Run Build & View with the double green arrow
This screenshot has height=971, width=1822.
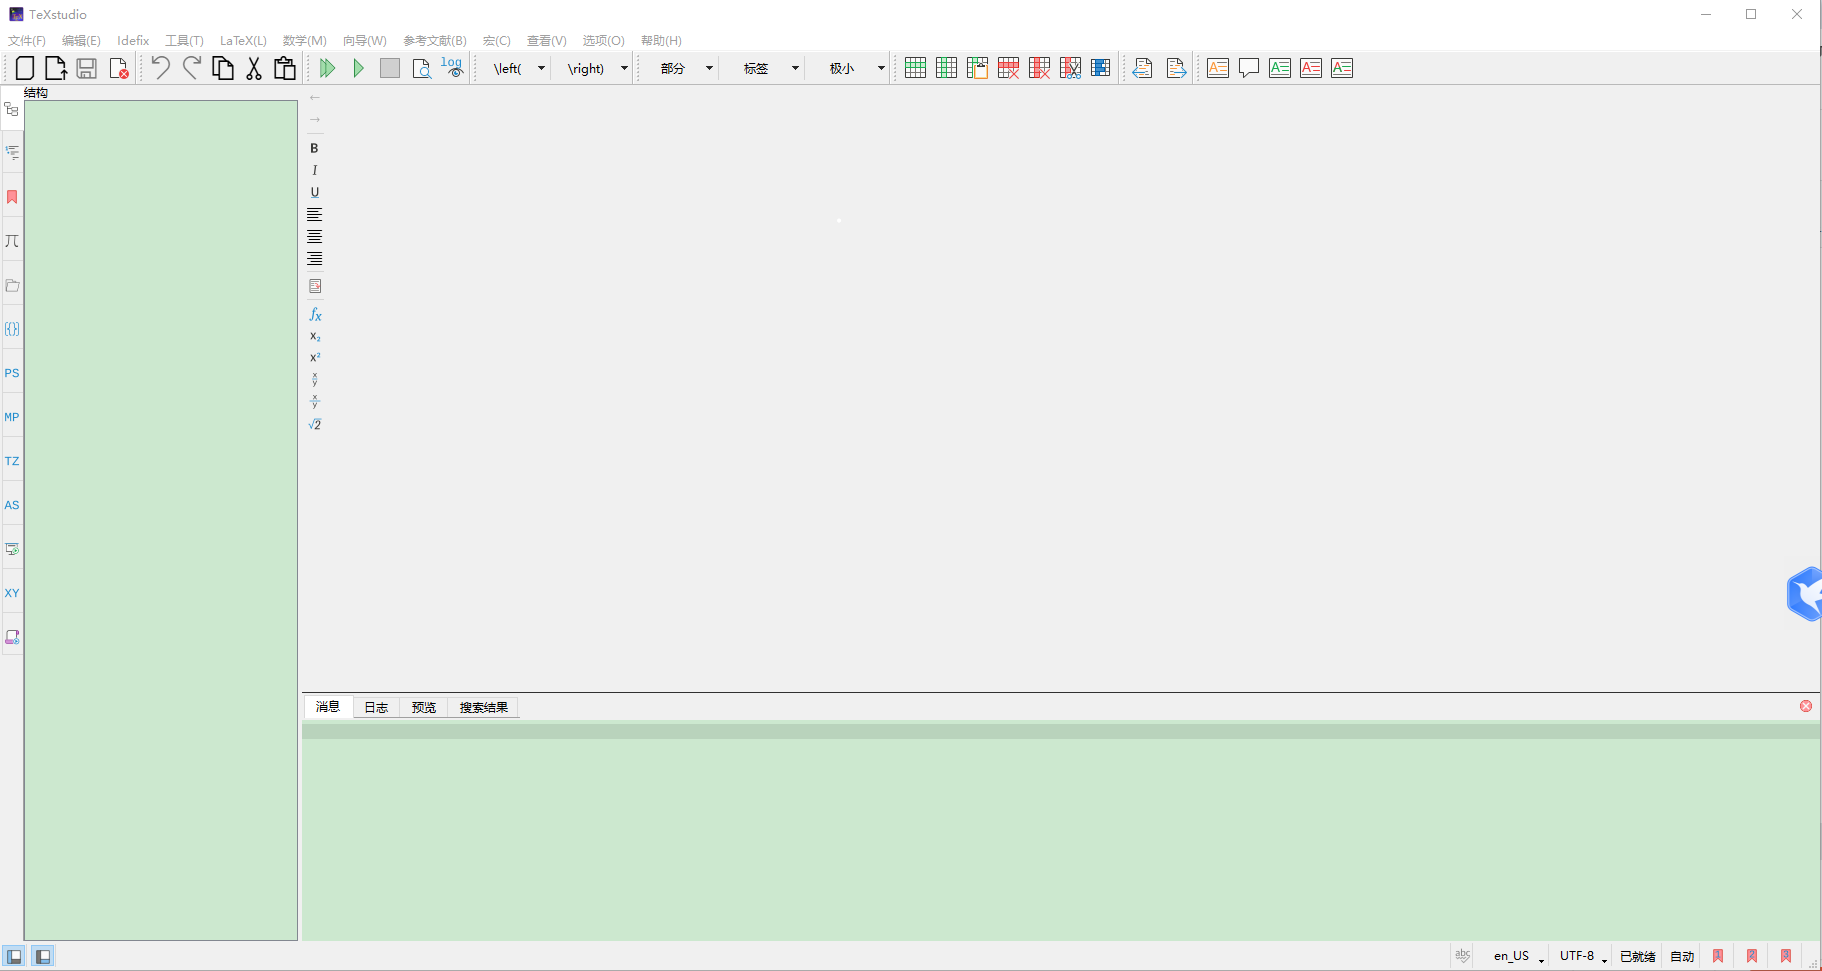pos(327,68)
